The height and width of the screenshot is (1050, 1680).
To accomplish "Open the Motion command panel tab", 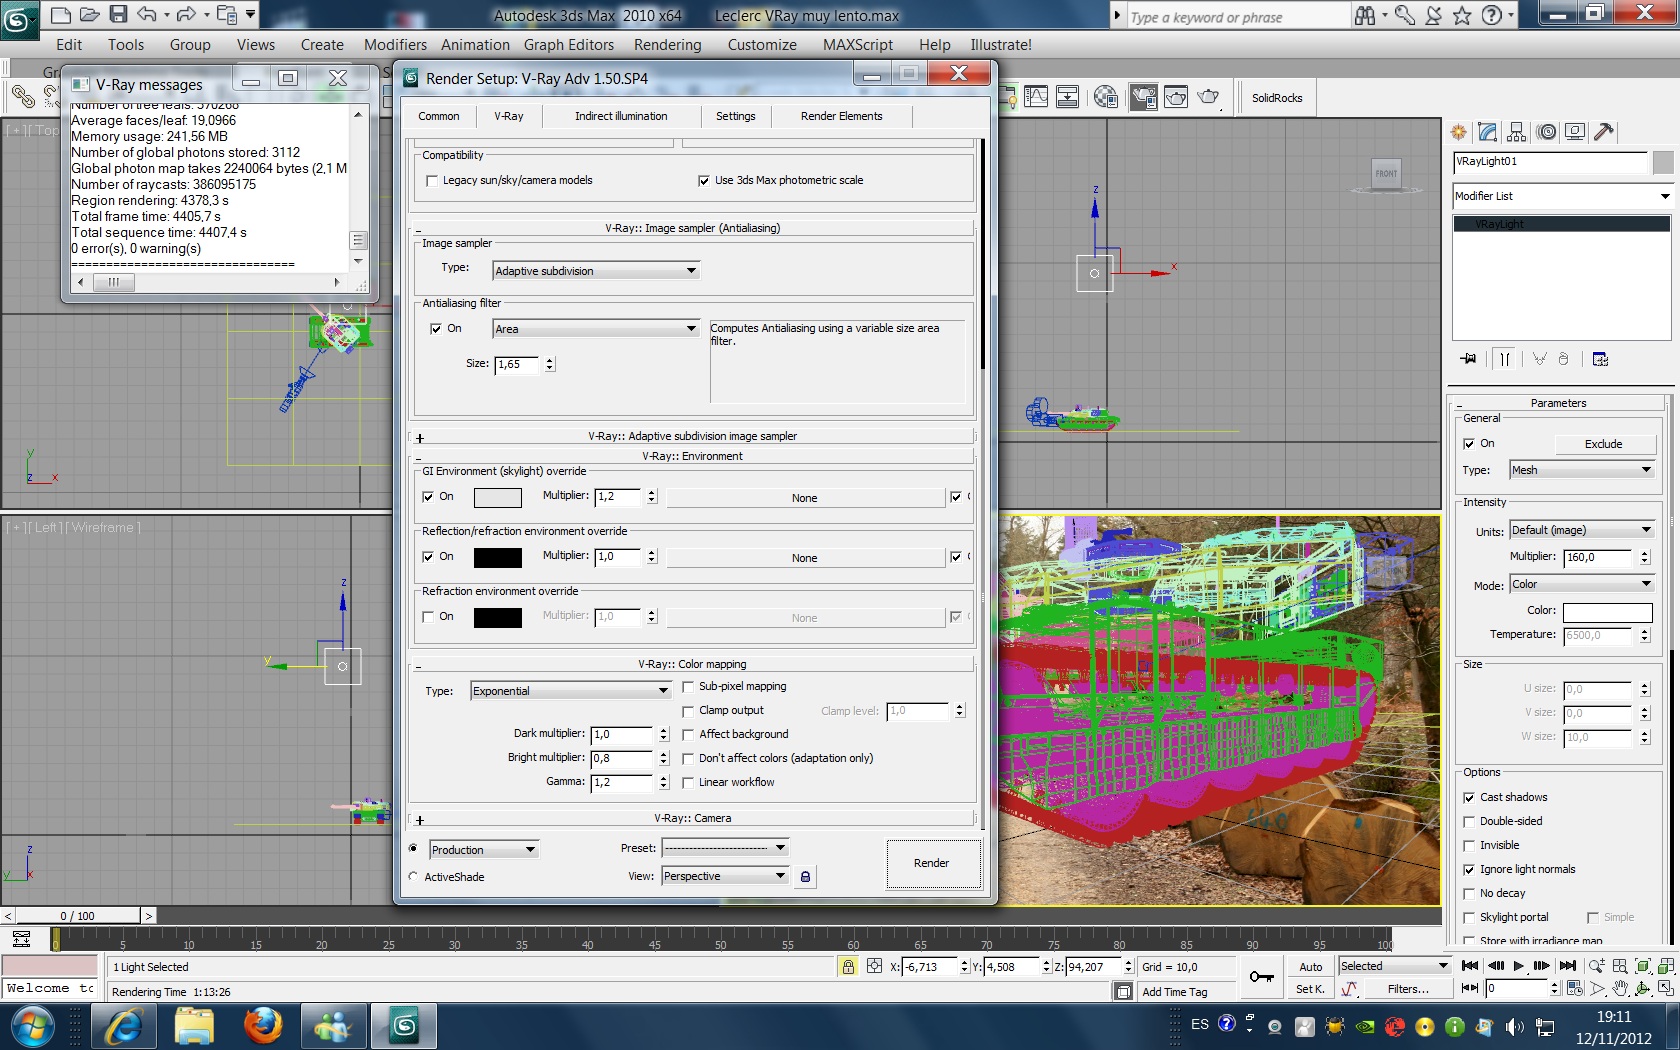I will [x=1547, y=132].
